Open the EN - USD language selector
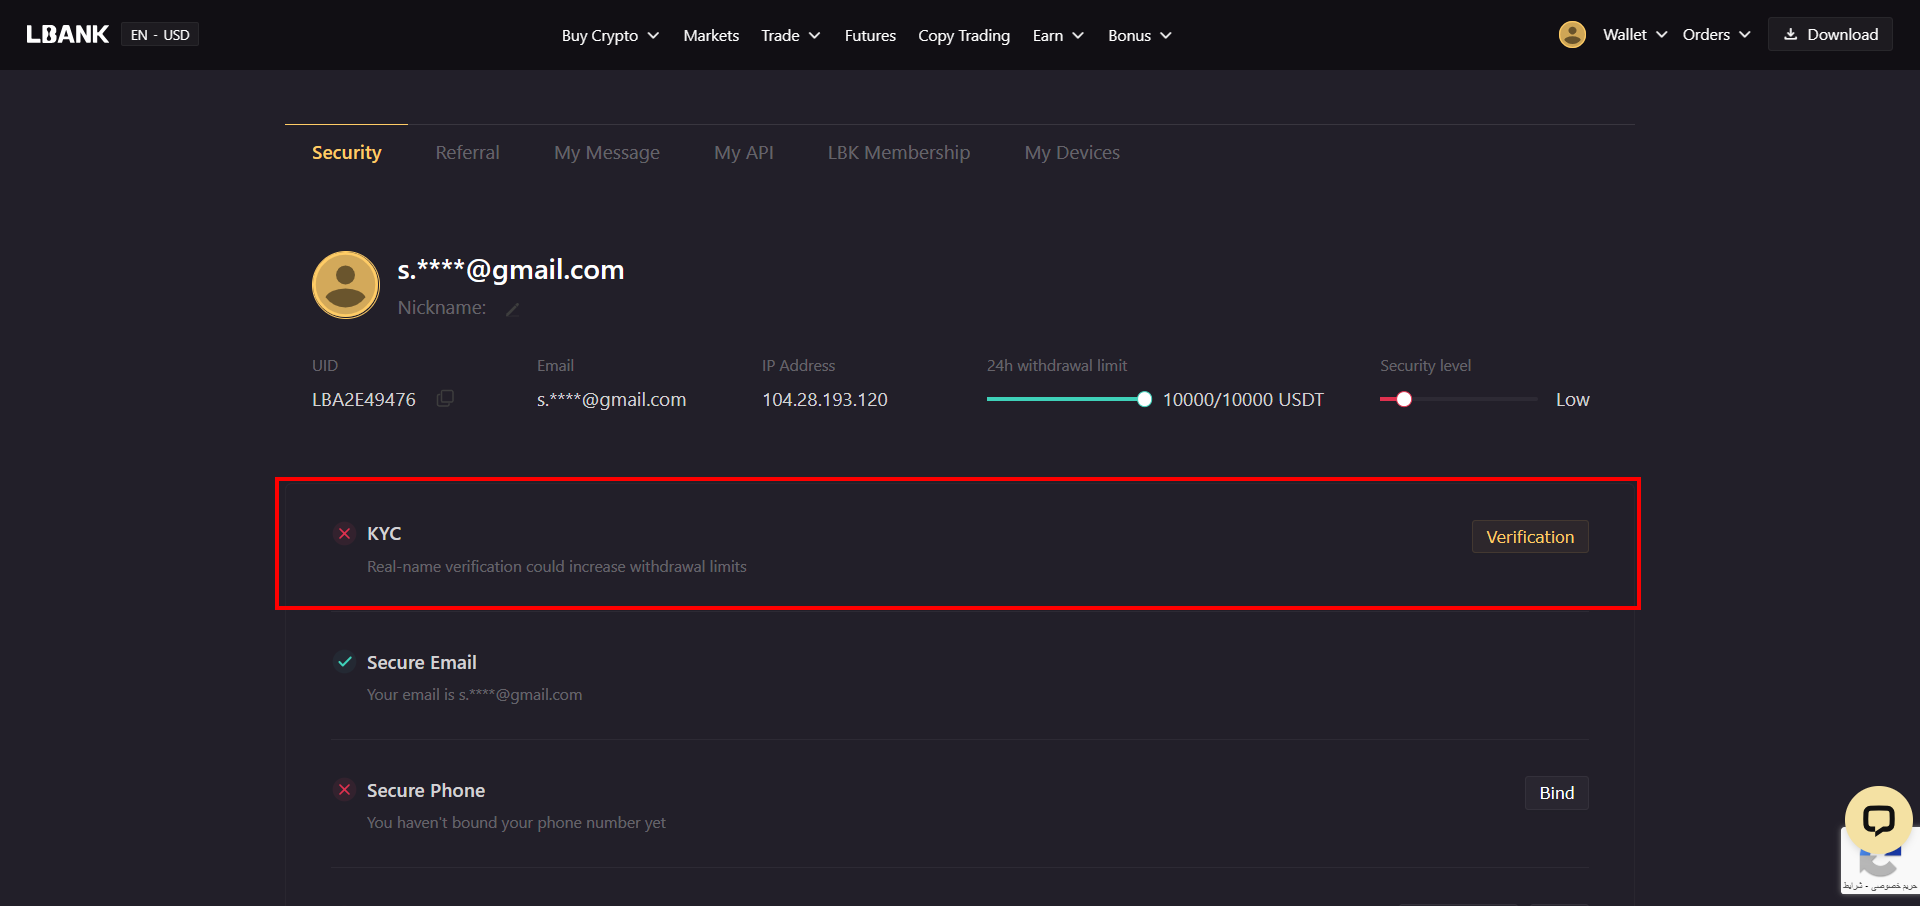 pos(160,35)
